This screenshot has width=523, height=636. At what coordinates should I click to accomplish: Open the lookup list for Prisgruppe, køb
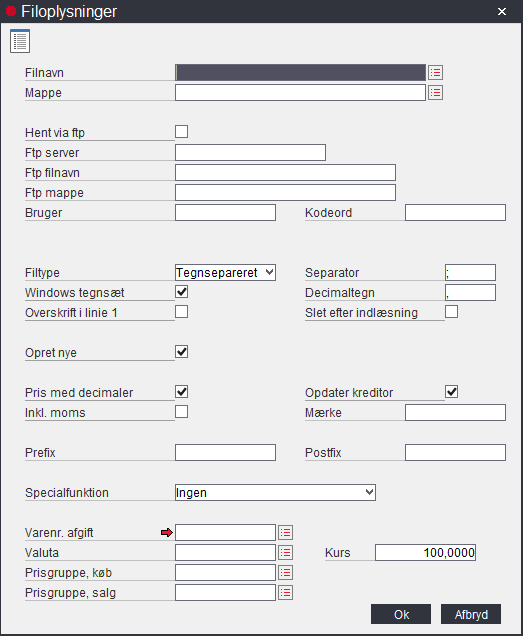click(x=286, y=573)
